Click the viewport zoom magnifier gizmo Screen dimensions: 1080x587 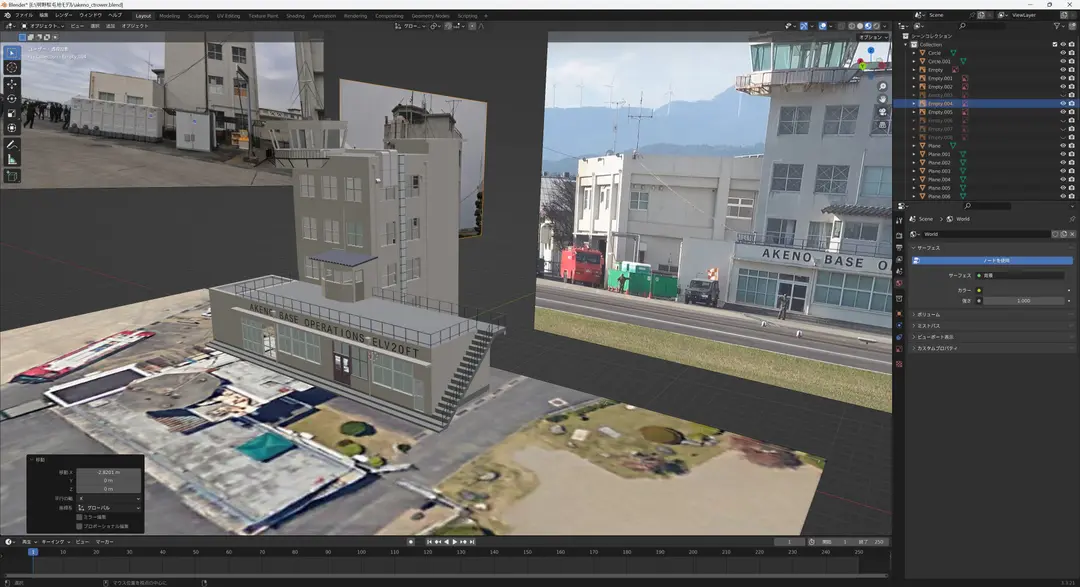click(x=882, y=87)
